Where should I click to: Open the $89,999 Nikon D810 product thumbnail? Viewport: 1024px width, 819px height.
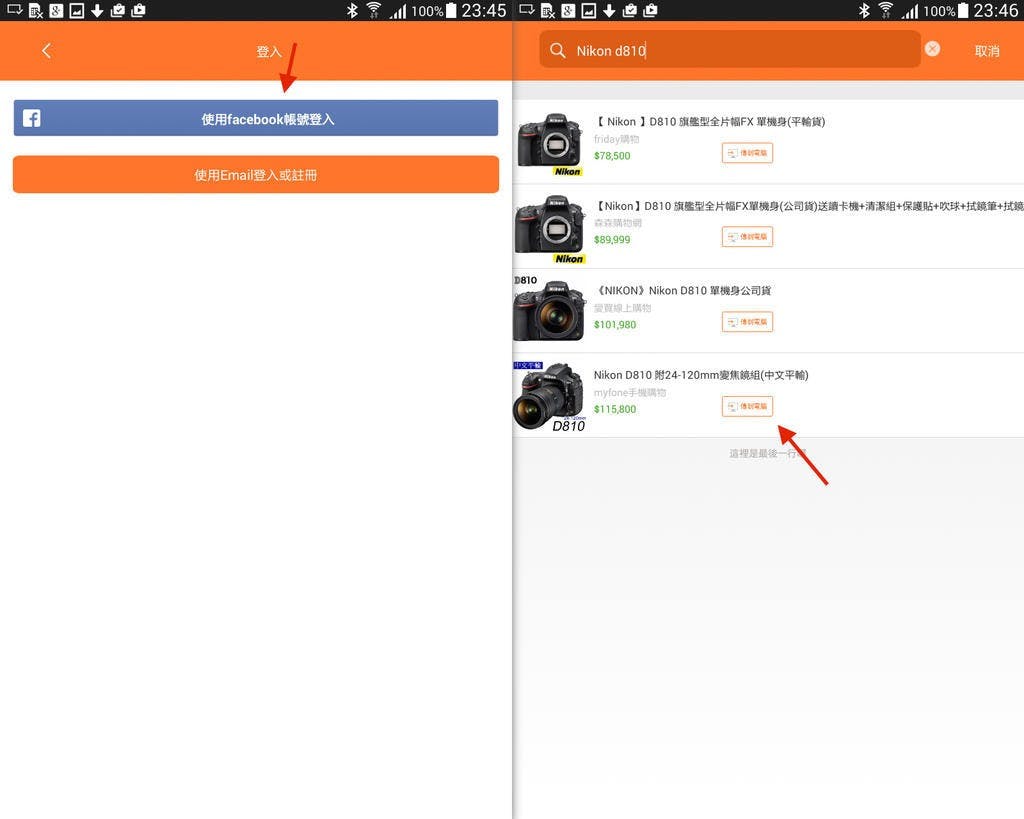(x=550, y=229)
